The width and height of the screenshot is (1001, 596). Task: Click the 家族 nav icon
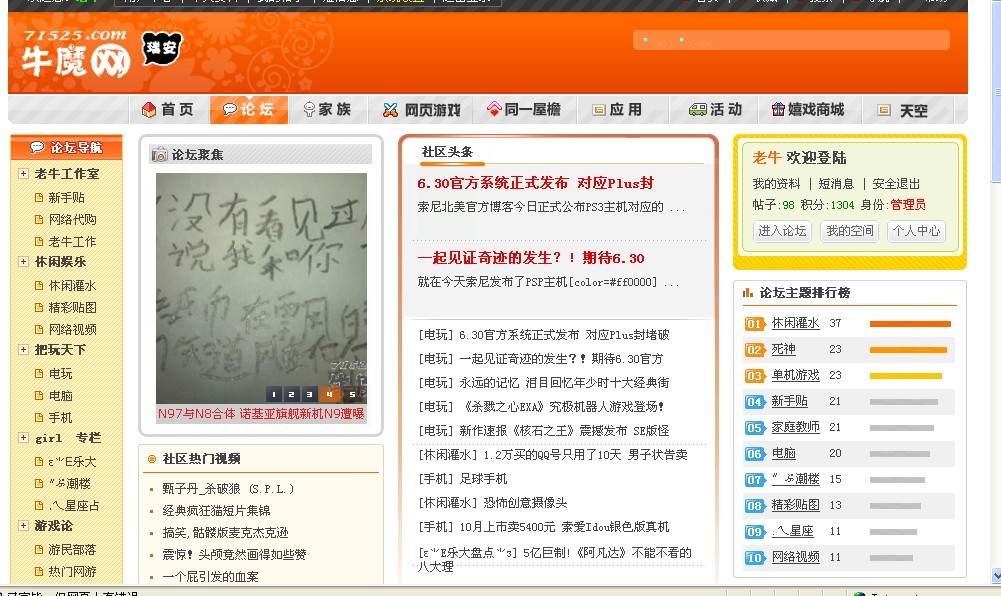309,110
